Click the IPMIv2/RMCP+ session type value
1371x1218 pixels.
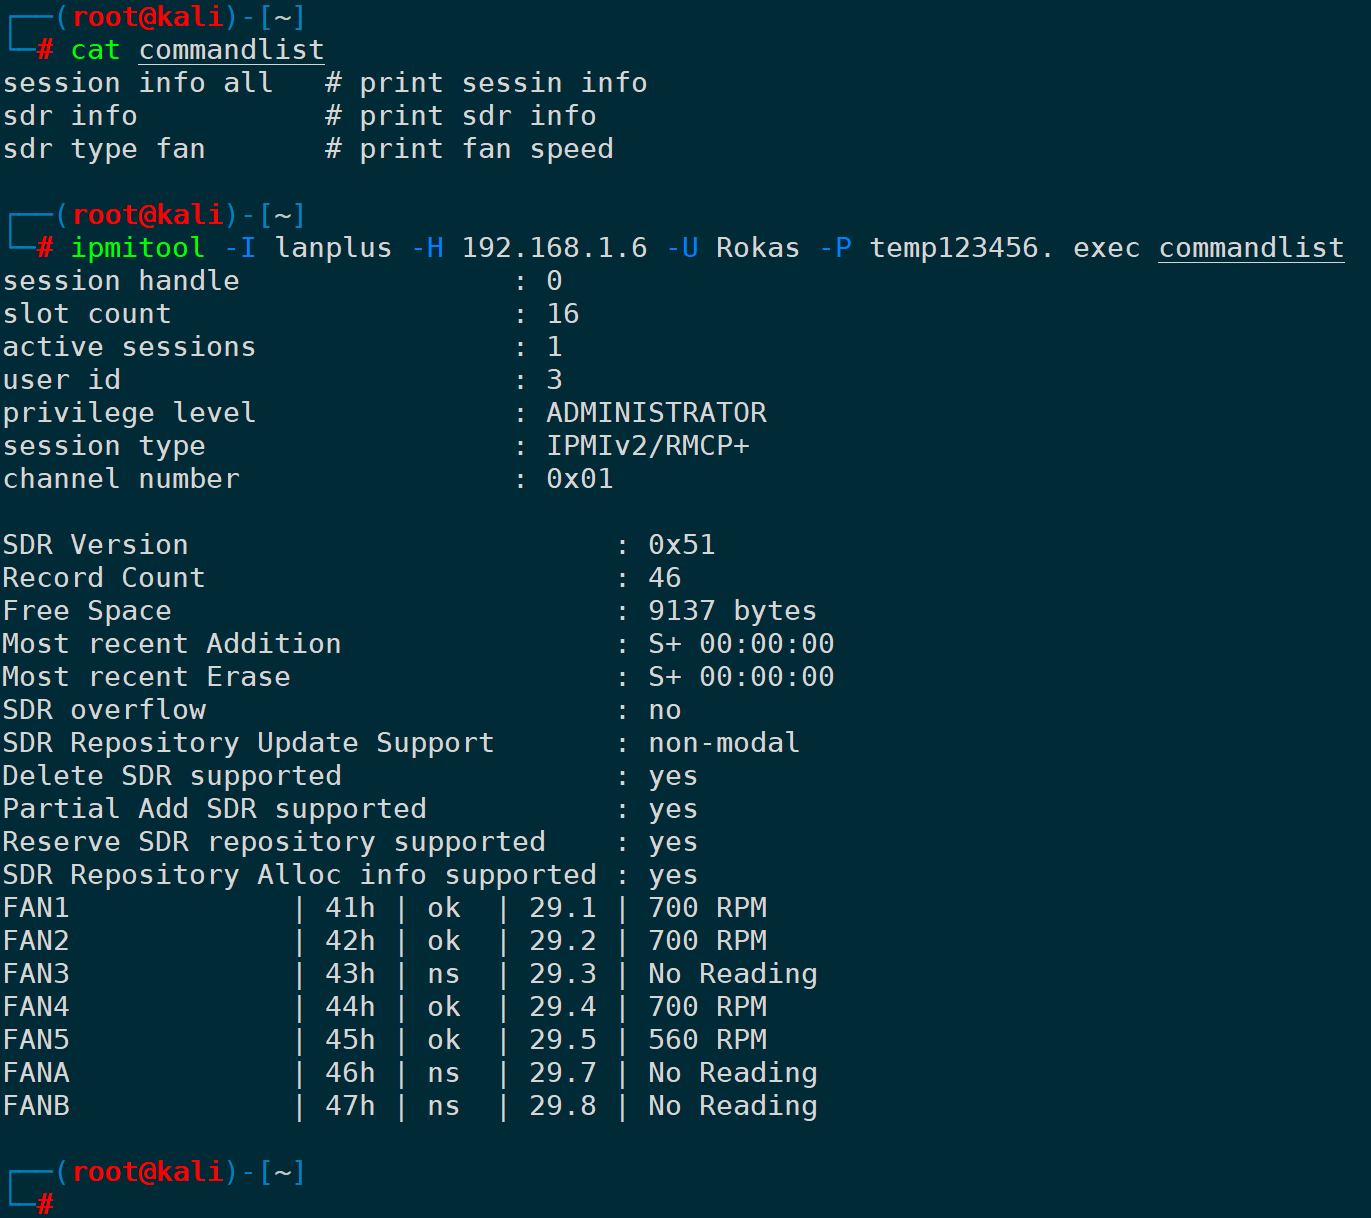coord(647,446)
